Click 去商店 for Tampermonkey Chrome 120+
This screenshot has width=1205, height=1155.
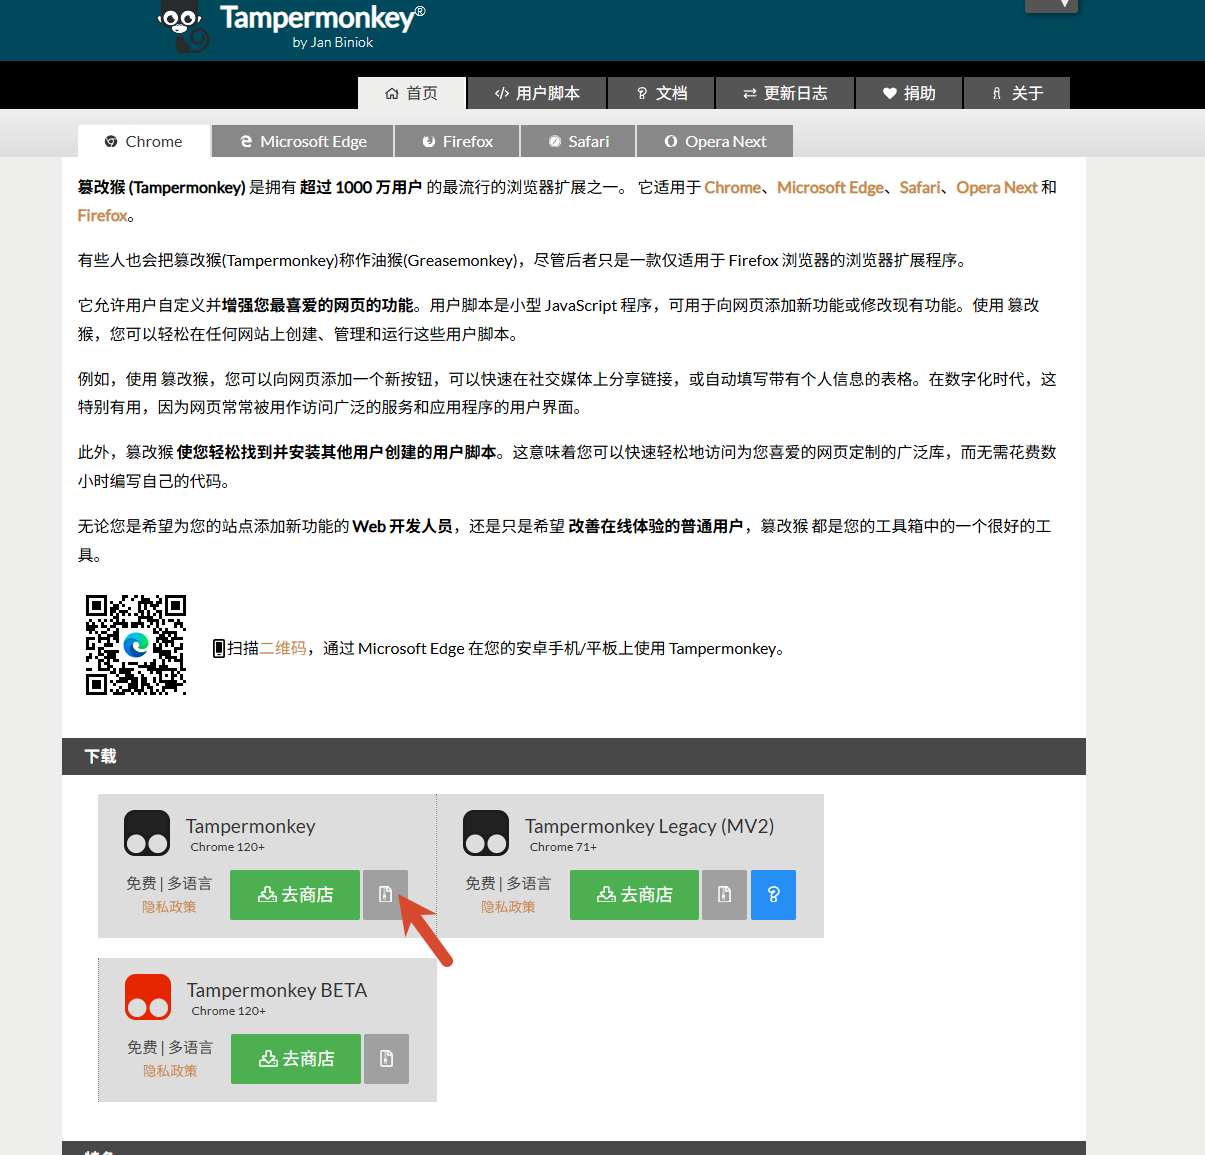point(295,894)
